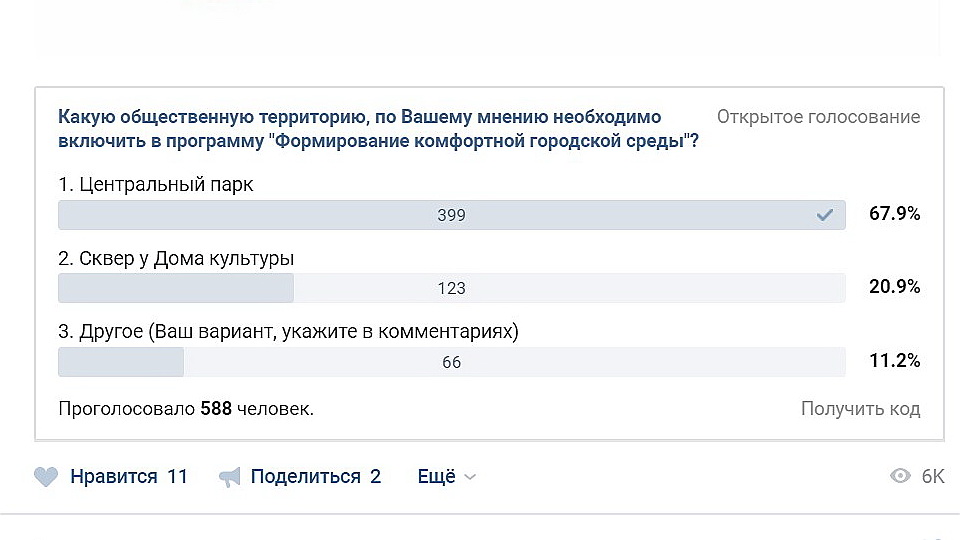This screenshot has width=960, height=540.
Task: Click the Открытое голосование label
Action: pos(818,117)
